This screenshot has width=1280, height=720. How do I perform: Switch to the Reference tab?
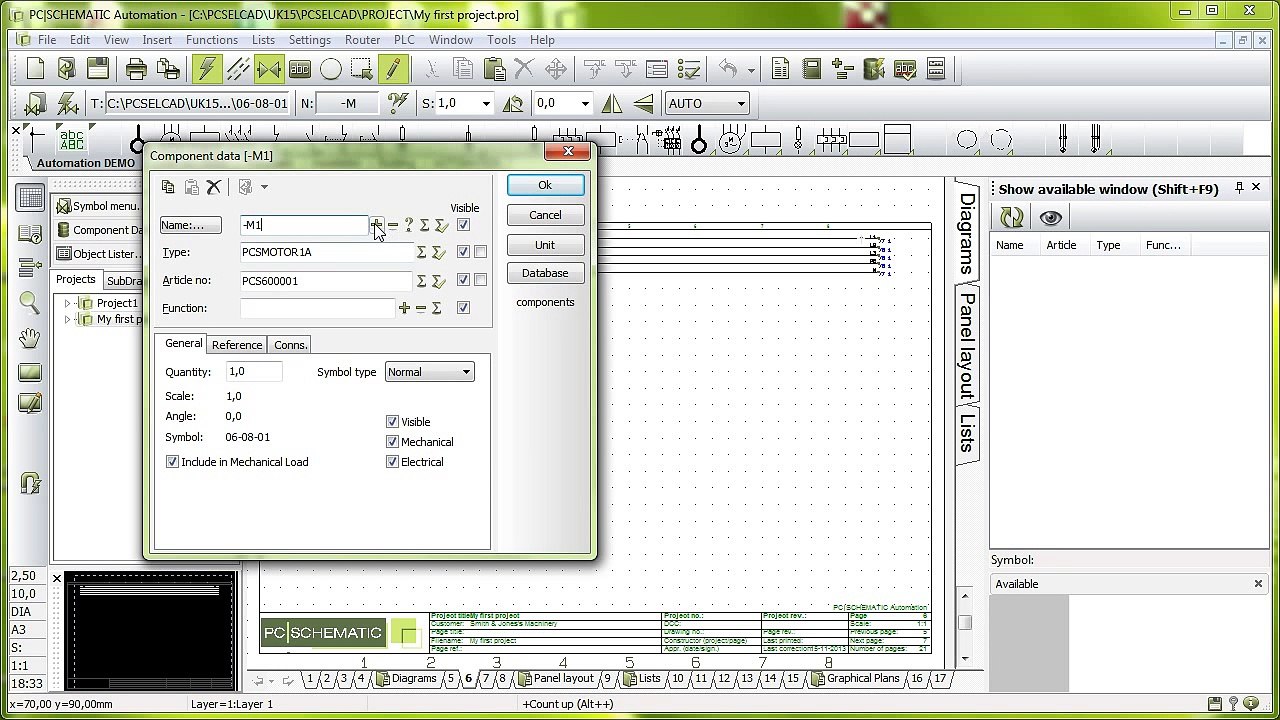pyautogui.click(x=237, y=345)
